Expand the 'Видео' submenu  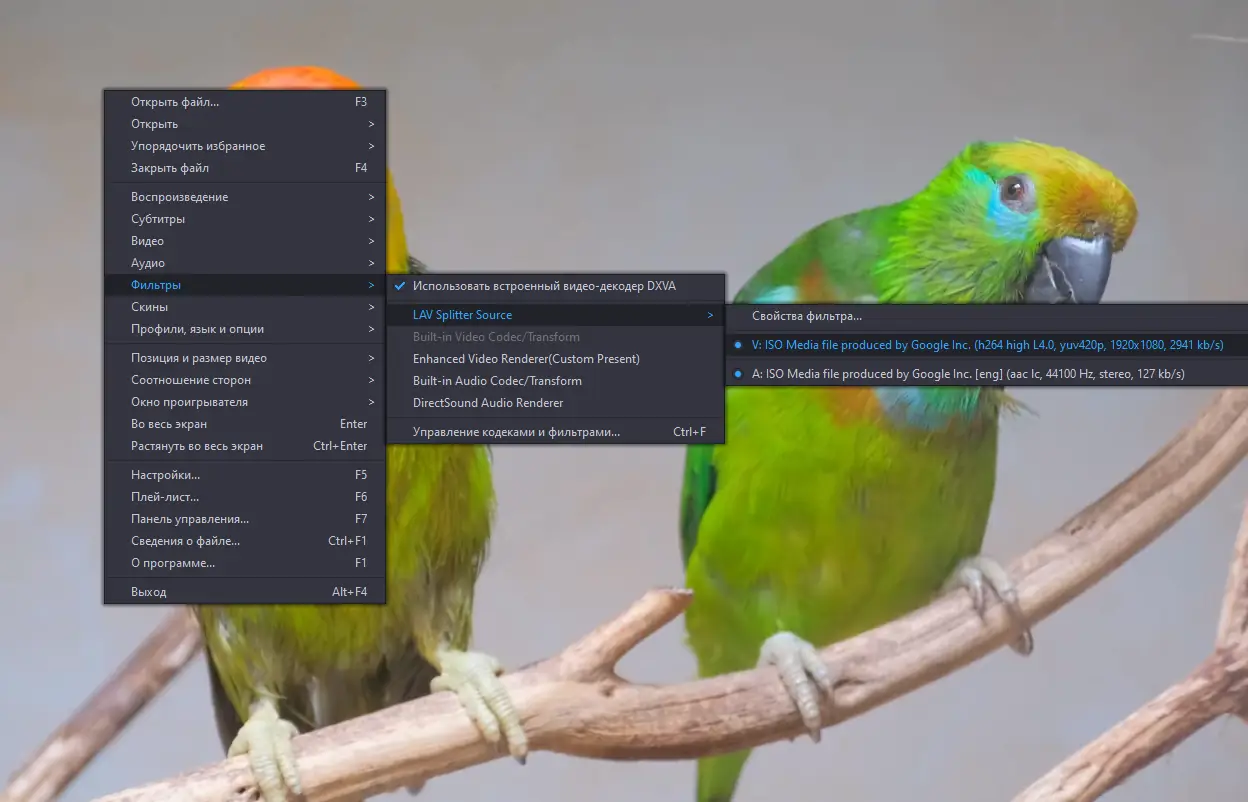click(245, 241)
